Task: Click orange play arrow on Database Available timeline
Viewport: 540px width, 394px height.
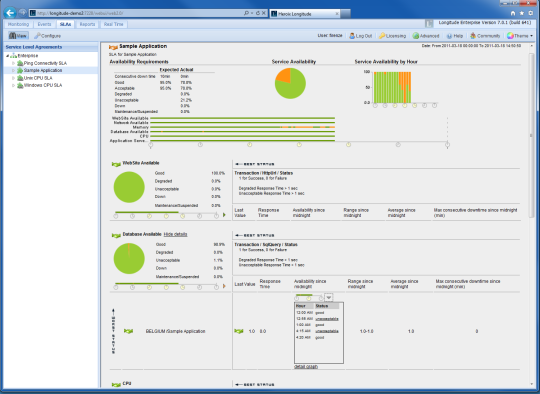Action: (224, 286)
